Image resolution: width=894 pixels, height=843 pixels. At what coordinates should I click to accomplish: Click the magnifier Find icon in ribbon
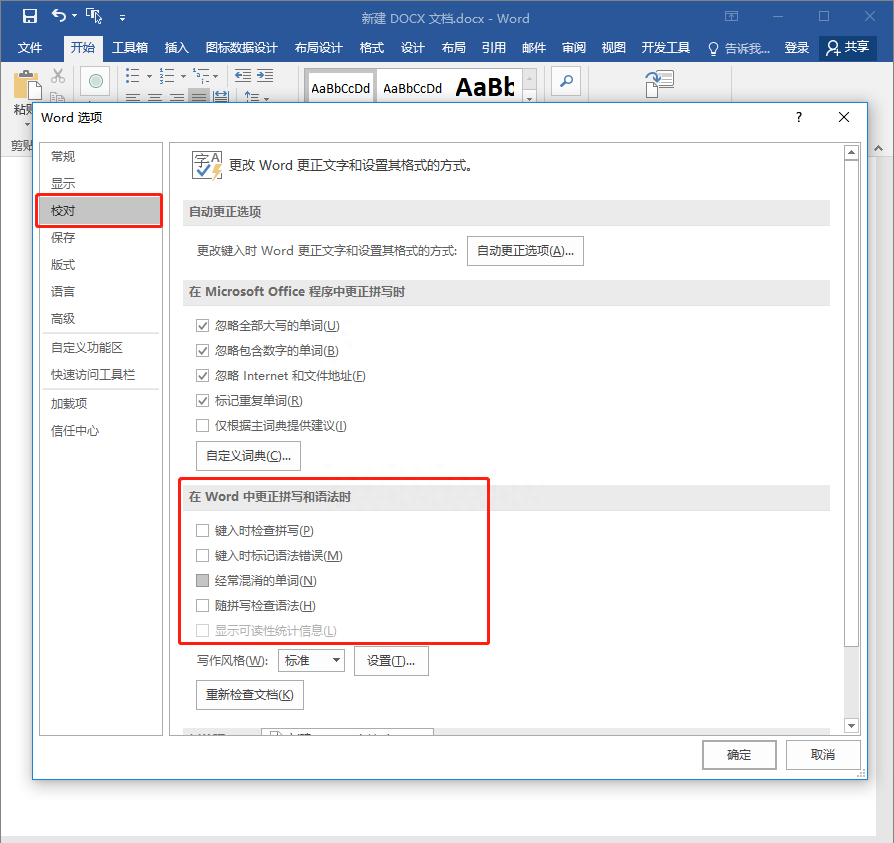pyautogui.click(x=566, y=82)
